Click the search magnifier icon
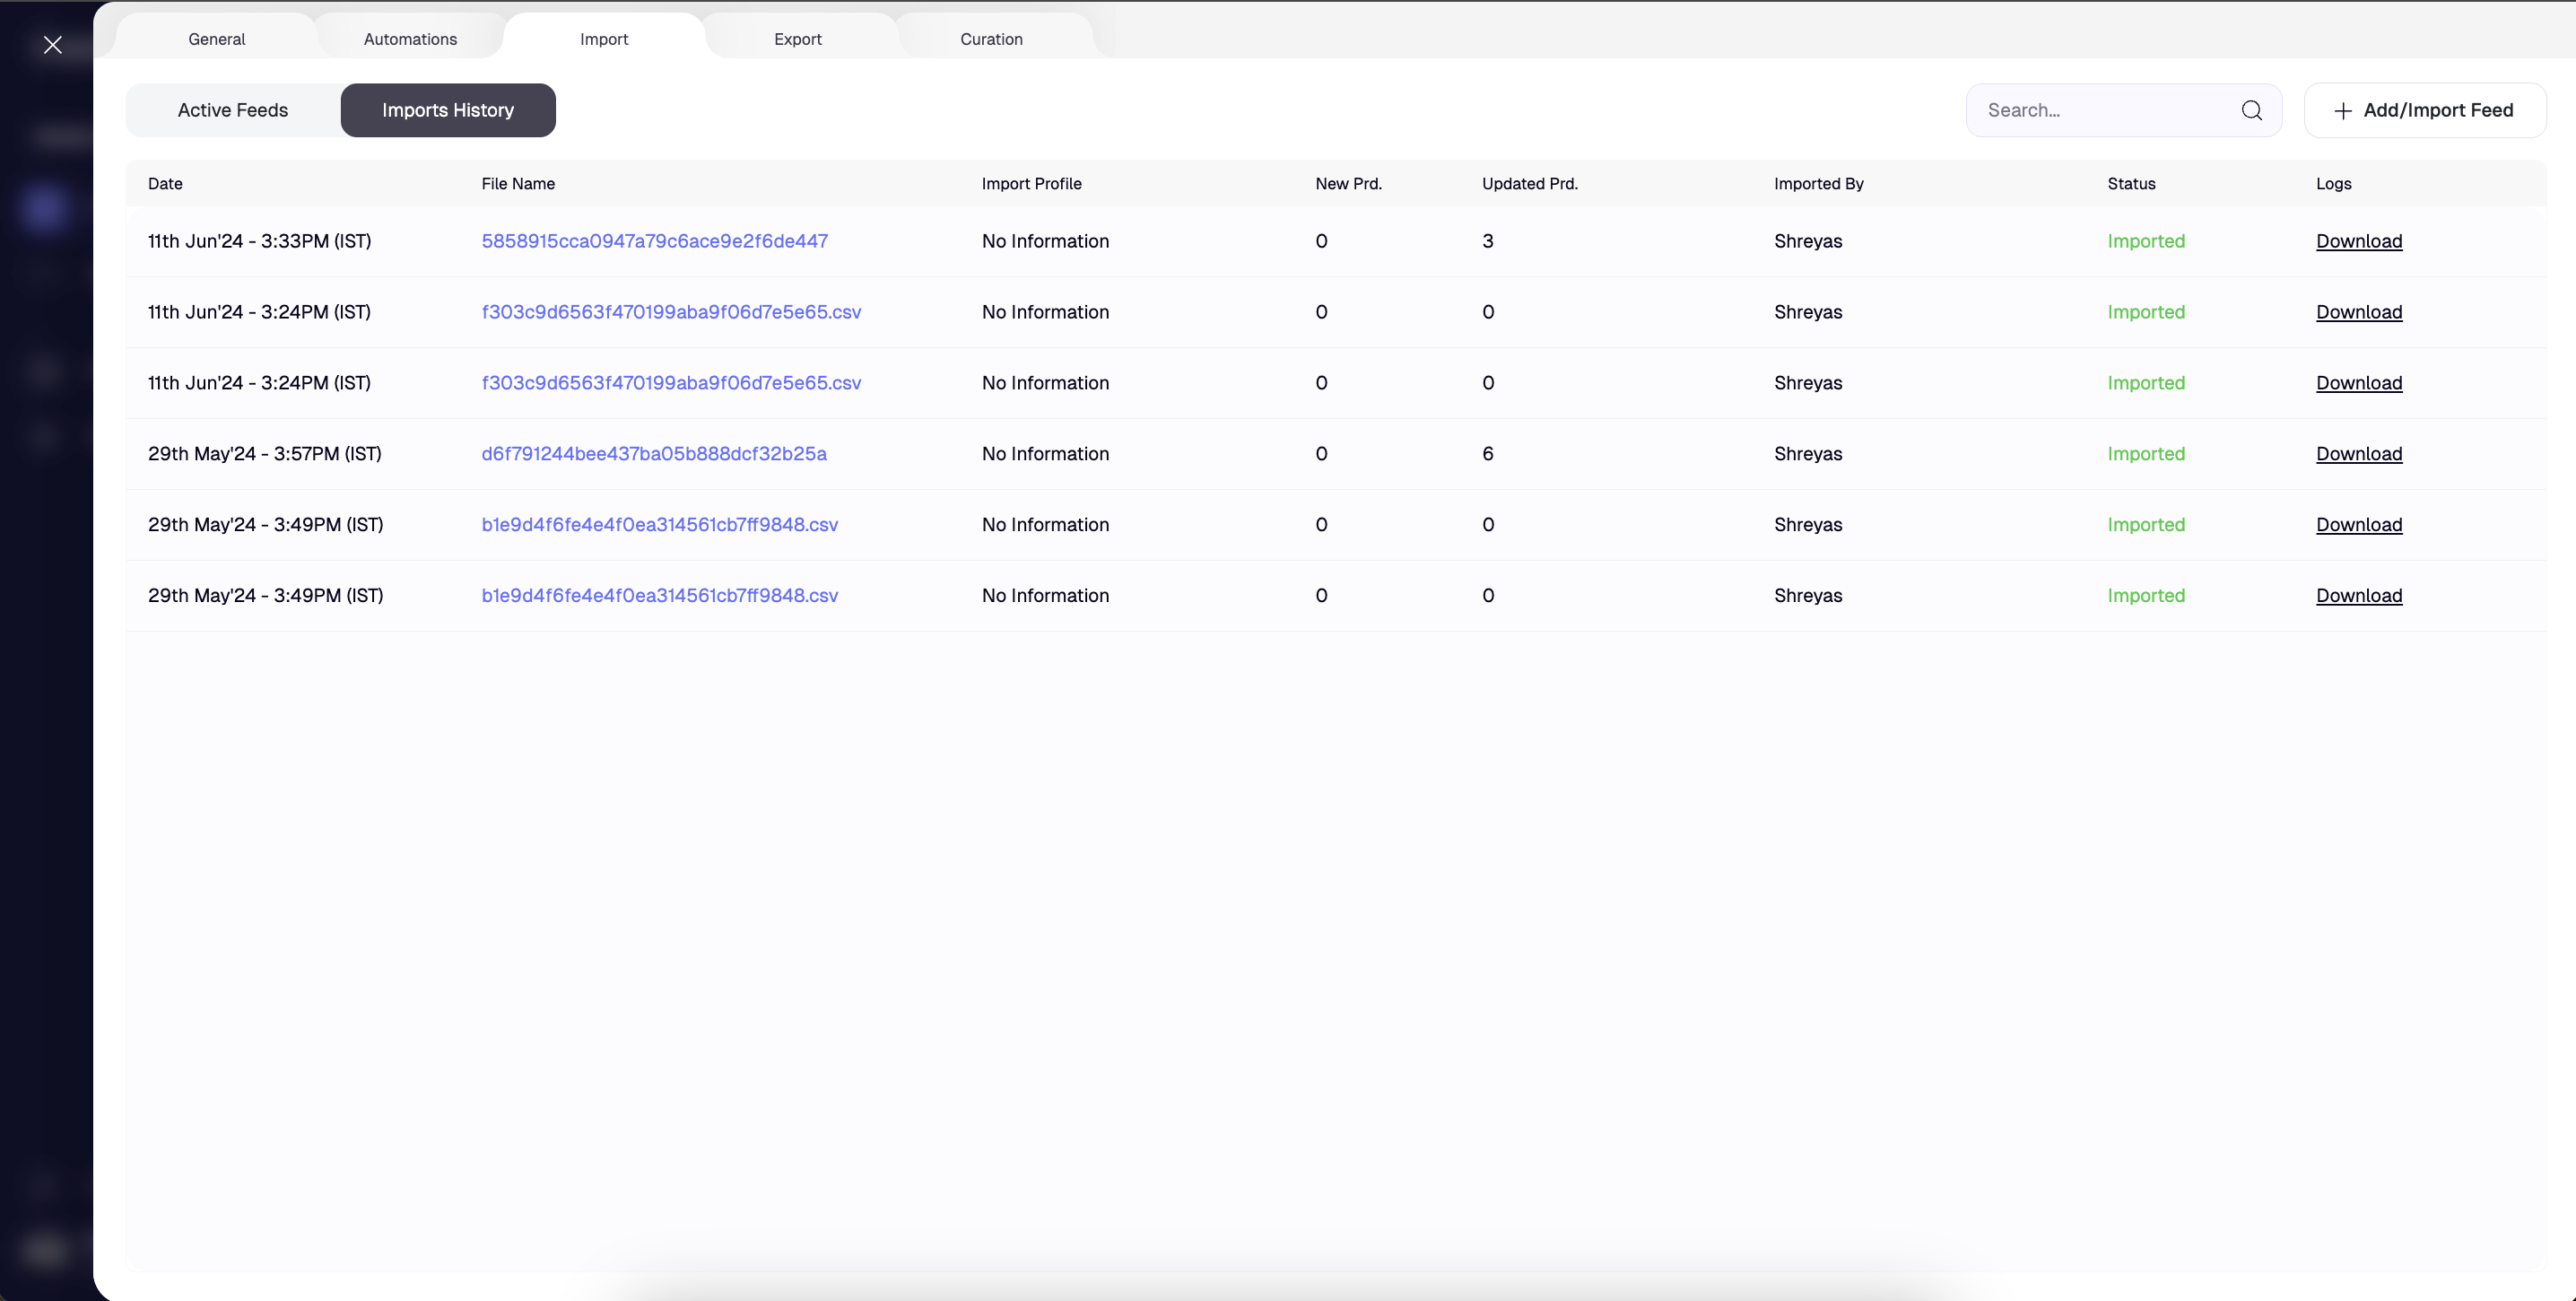The image size is (2576, 1301). pyautogui.click(x=2251, y=110)
